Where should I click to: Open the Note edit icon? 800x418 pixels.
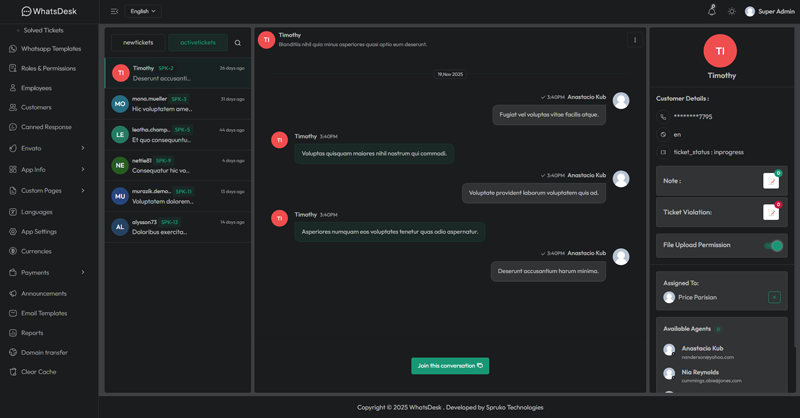[770, 181]
